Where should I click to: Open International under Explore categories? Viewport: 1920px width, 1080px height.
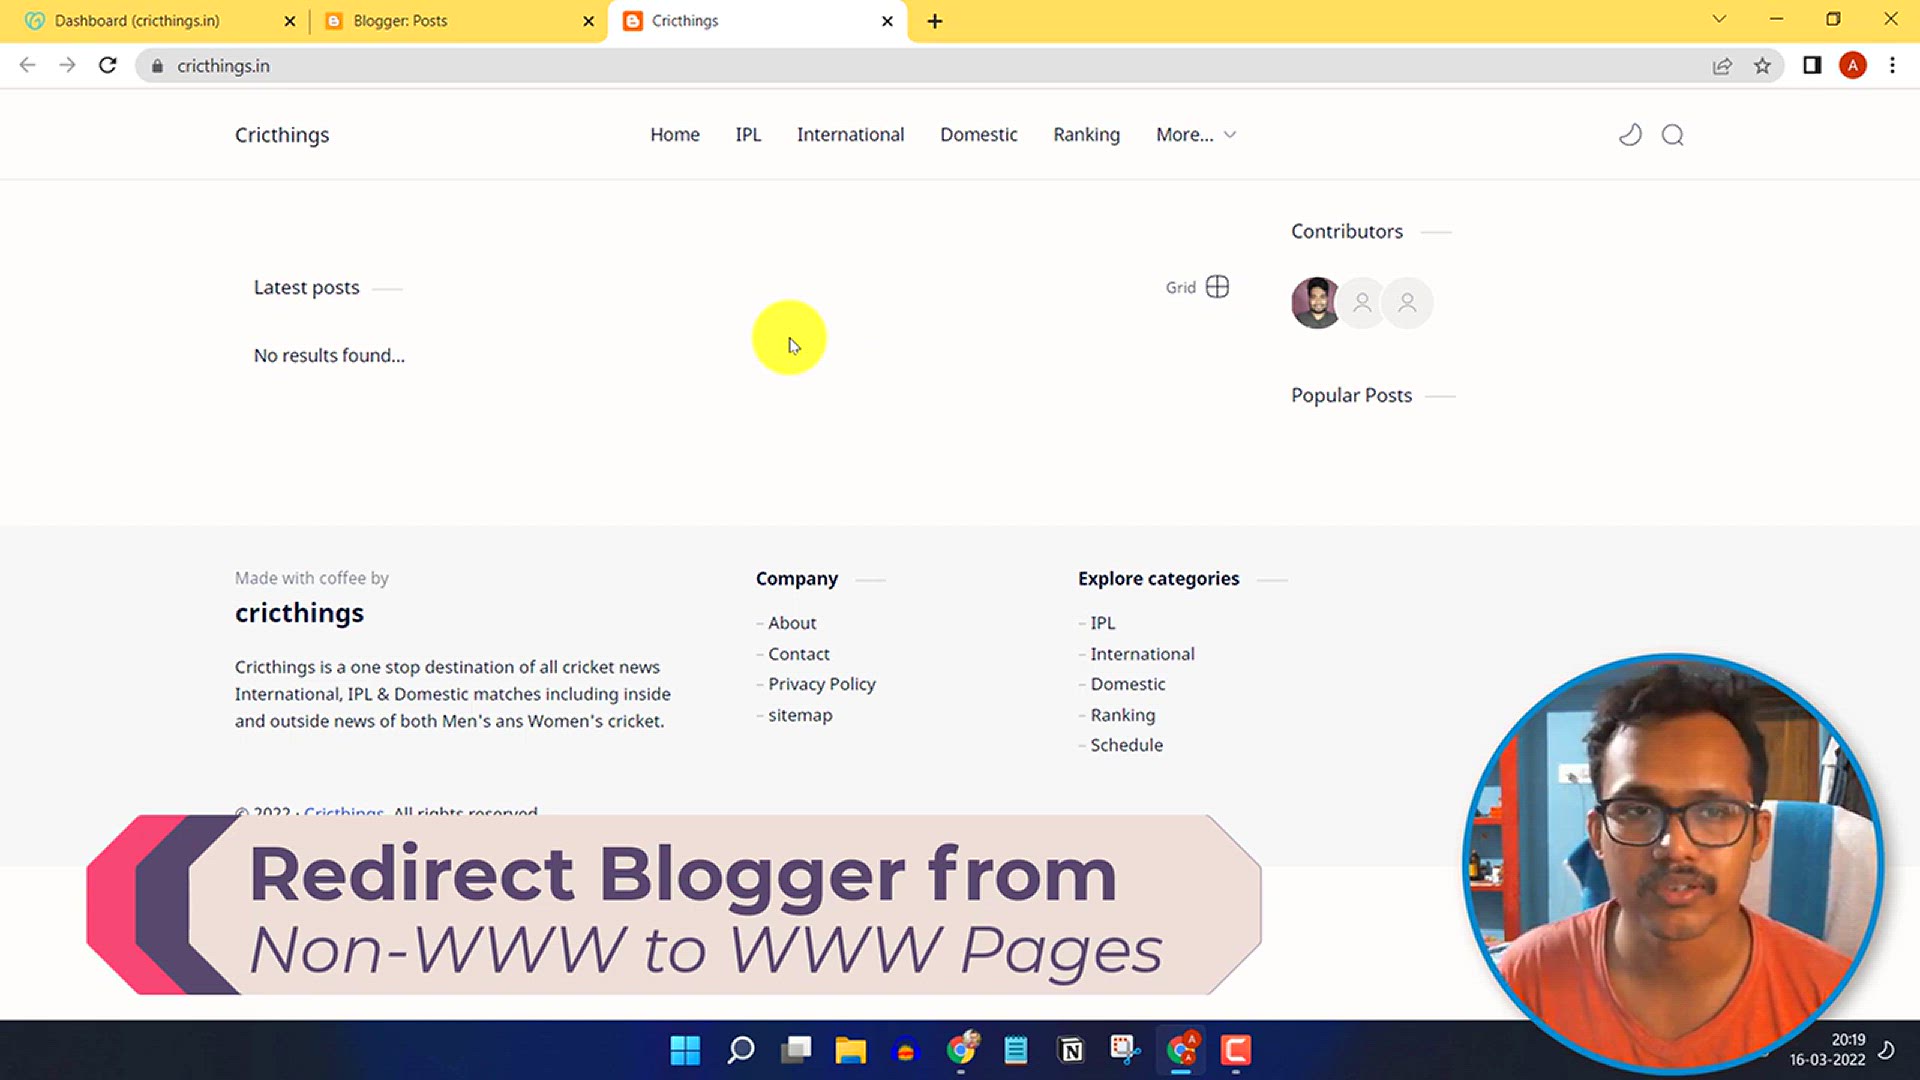click(x=1142, y=654)
